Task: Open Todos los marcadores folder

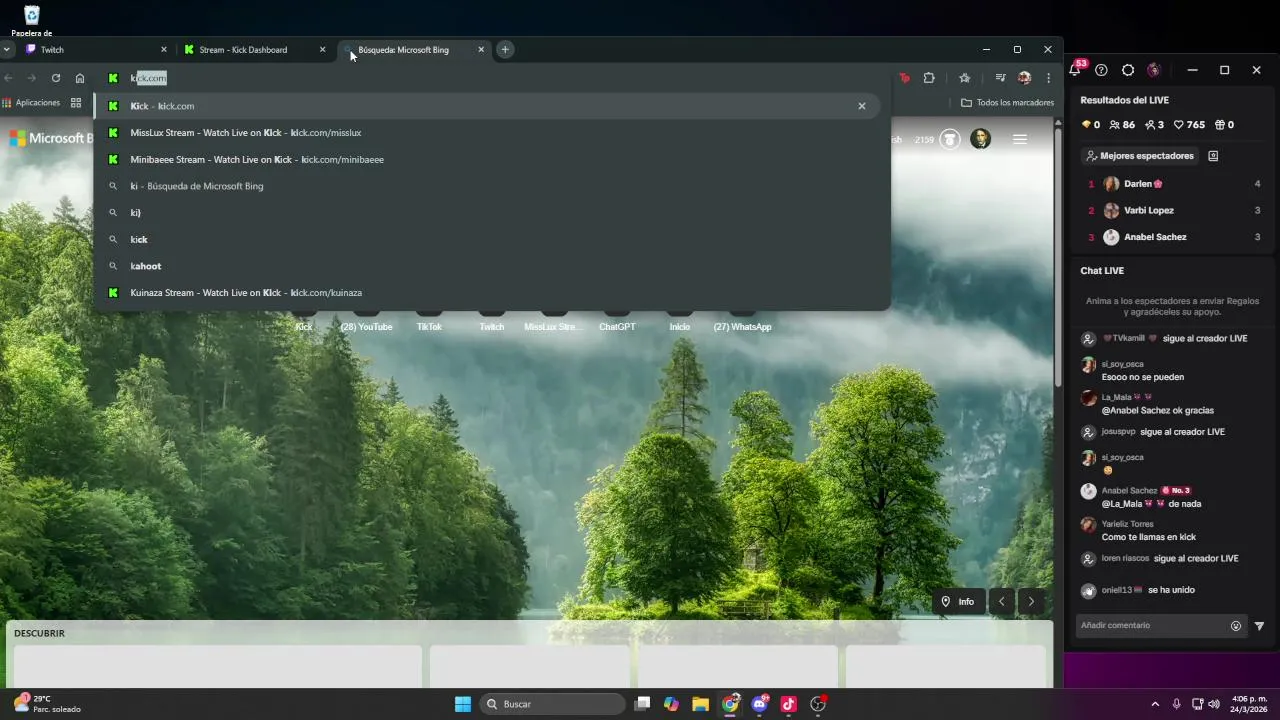Action: pyautogui.click(x=1007, y=103)
